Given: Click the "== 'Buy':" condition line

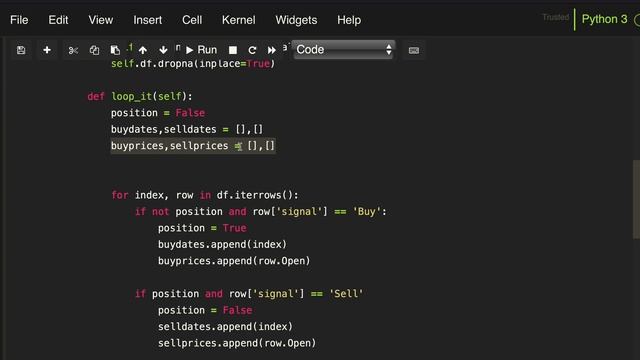Looking at the screenshot, I should (261, 211).
